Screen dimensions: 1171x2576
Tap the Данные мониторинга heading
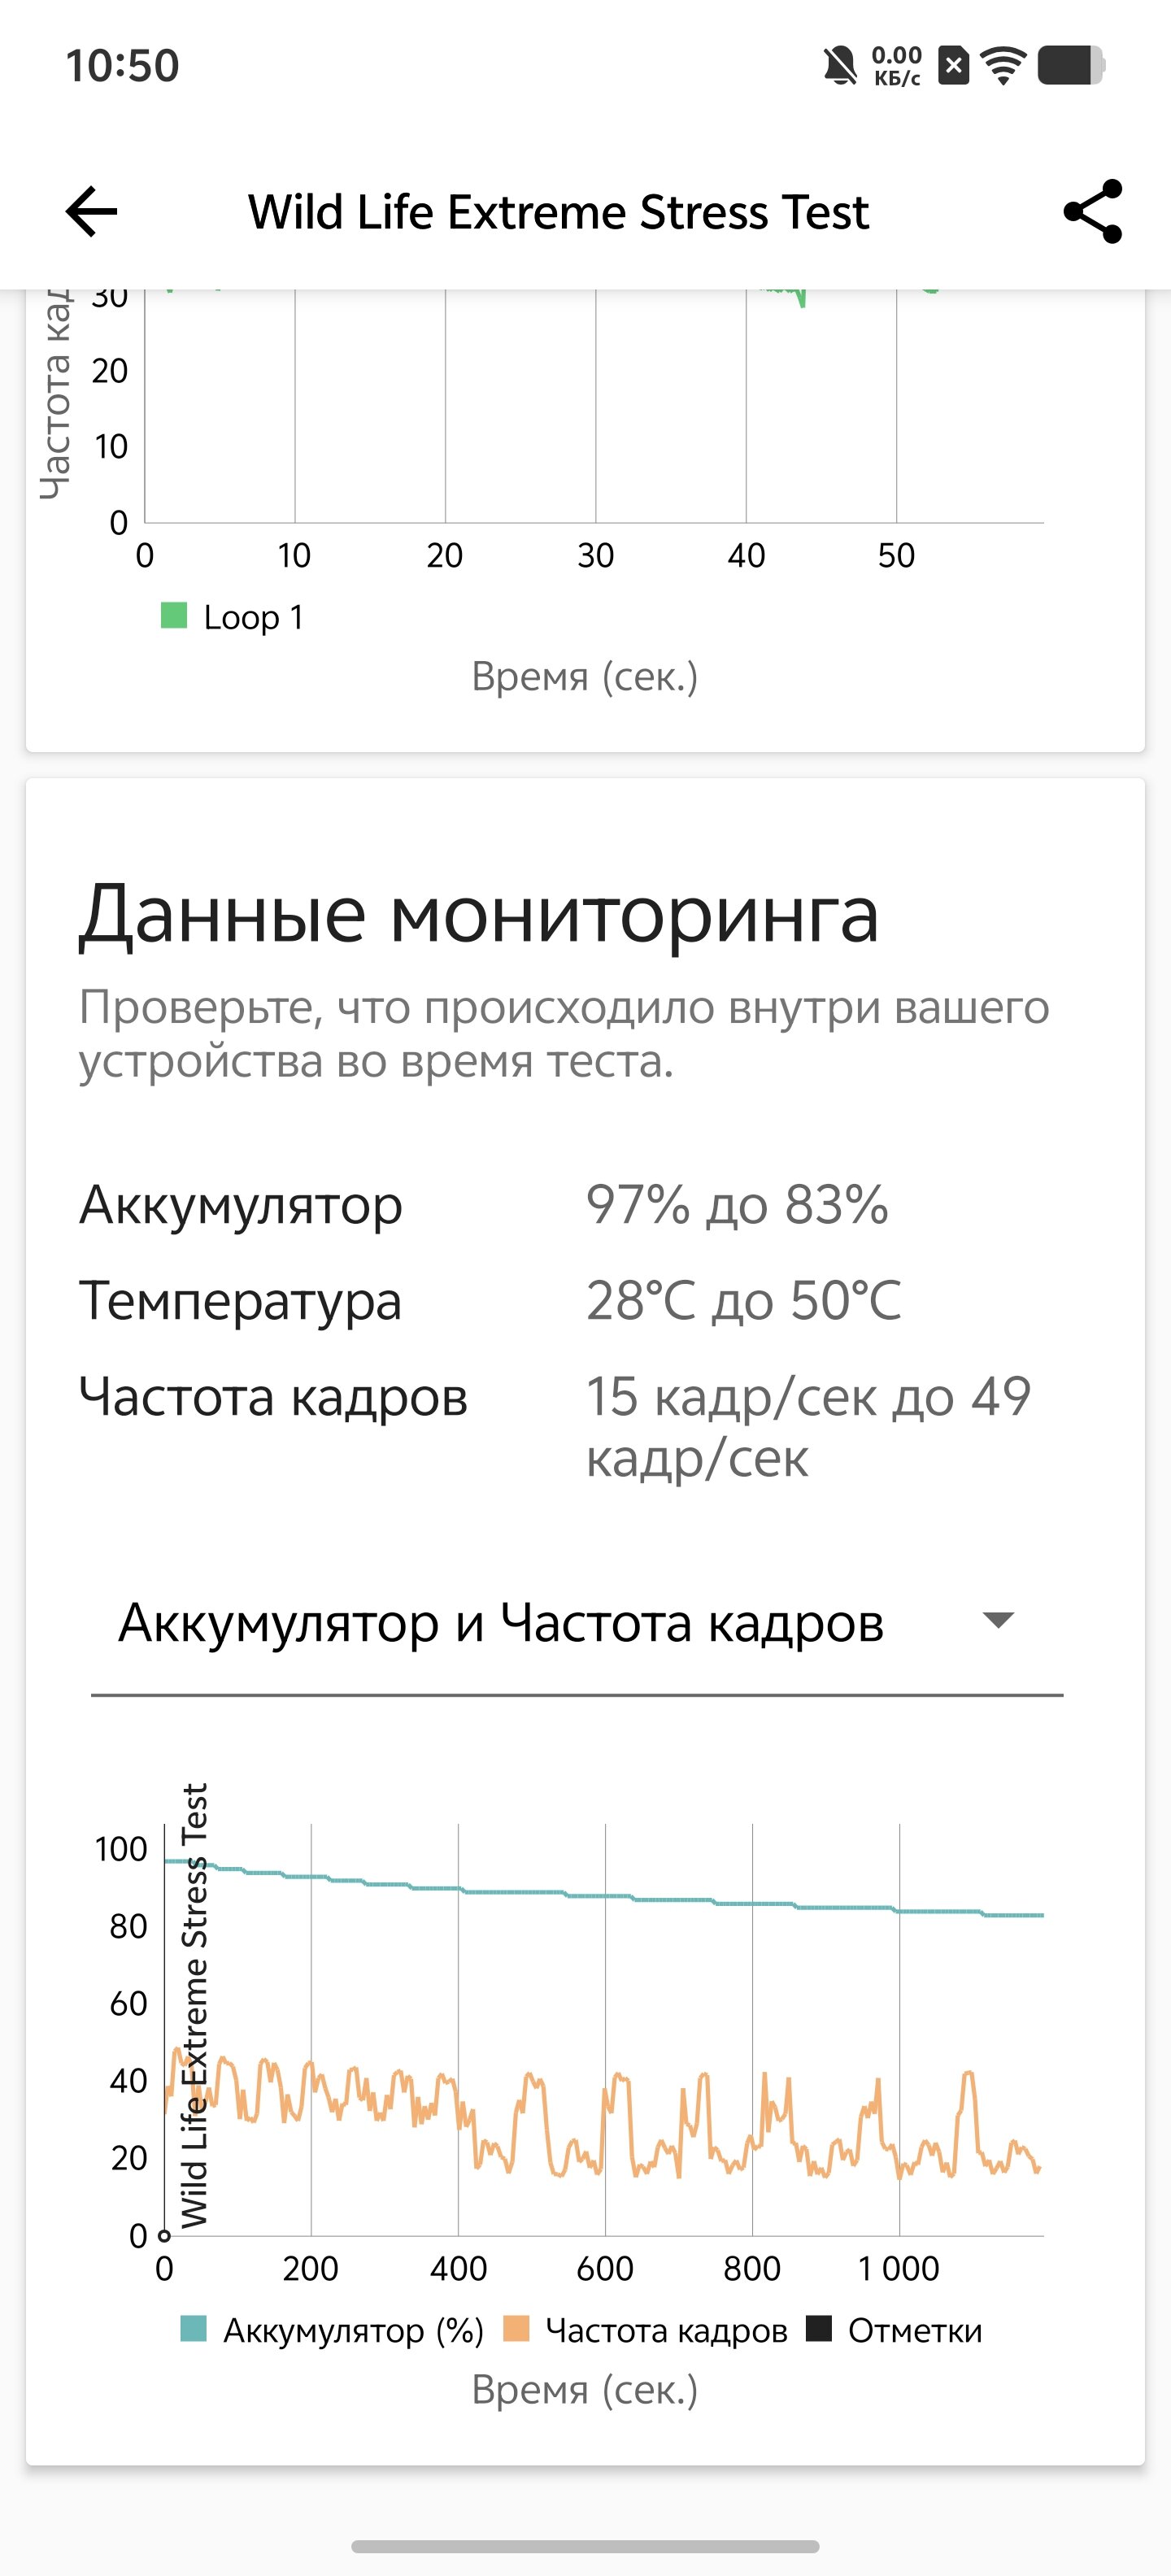point(479,914)
